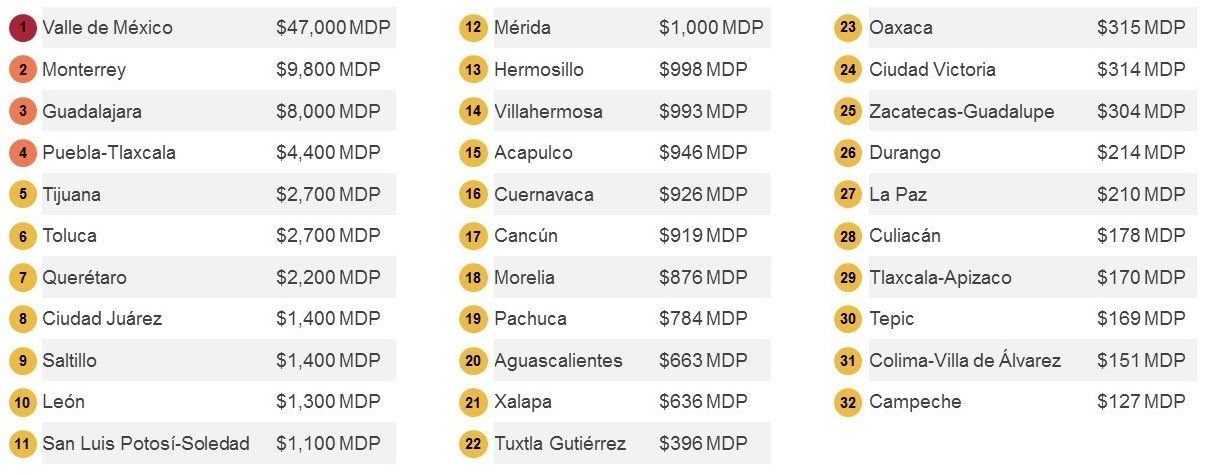Open the Monterrey entry
The image size is (1207, 475).
coord(84,70)
